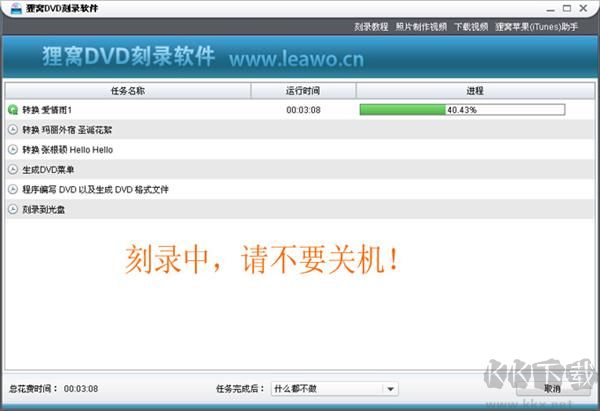
Task: Minimize the 狸窝DVD刻录软件 window
Action: [551, 9]
